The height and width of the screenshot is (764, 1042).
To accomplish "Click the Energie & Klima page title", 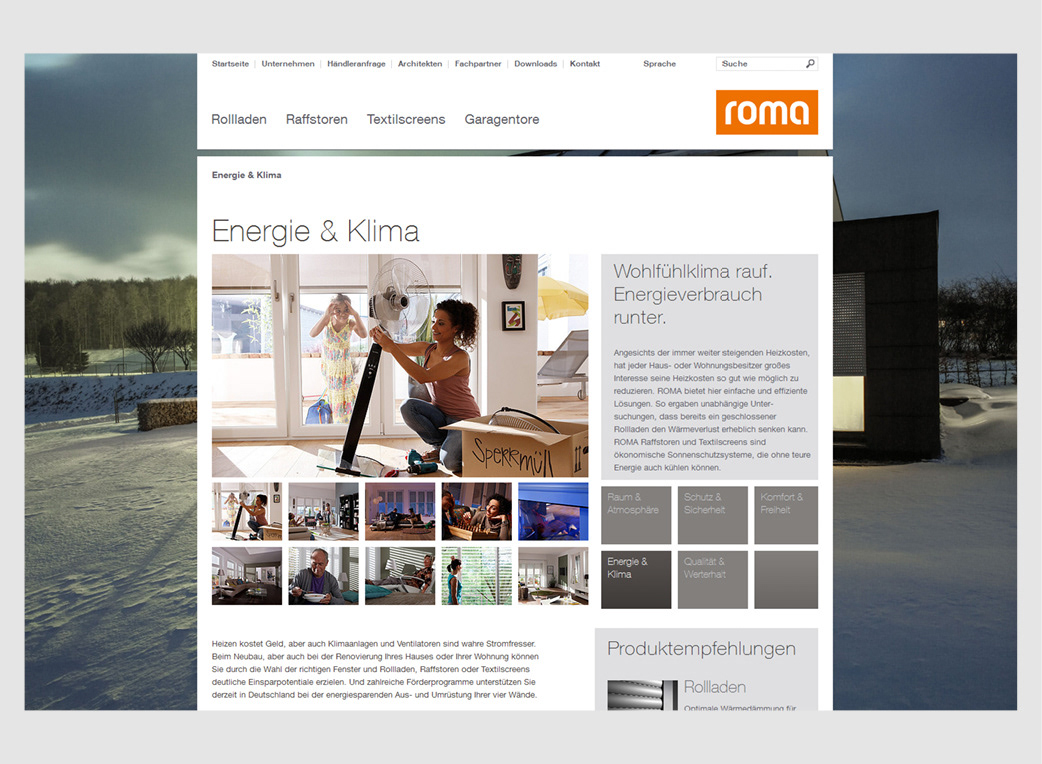I will point(316,231).
